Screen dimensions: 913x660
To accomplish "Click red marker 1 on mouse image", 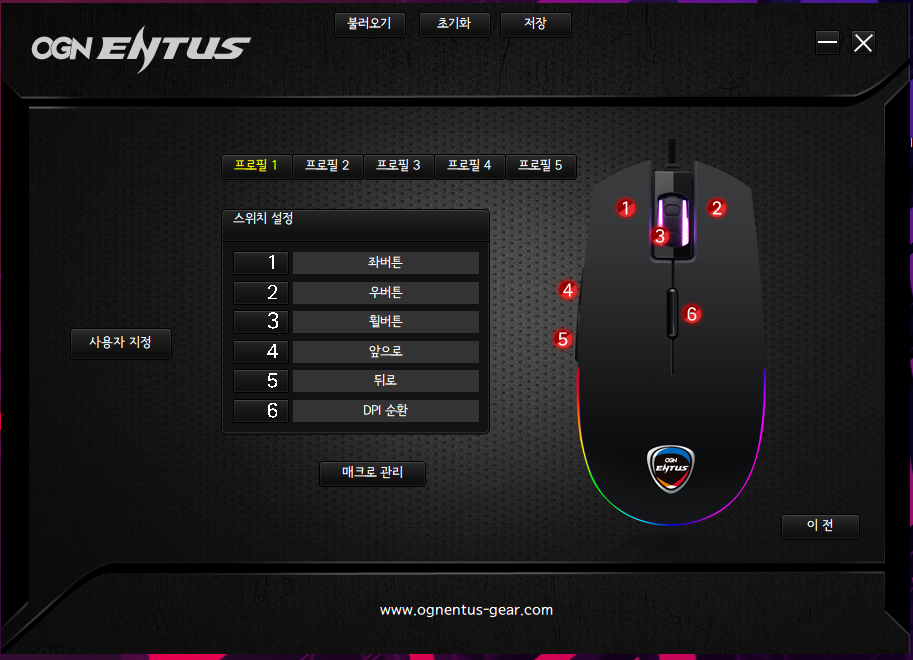I will click(626, 208).
